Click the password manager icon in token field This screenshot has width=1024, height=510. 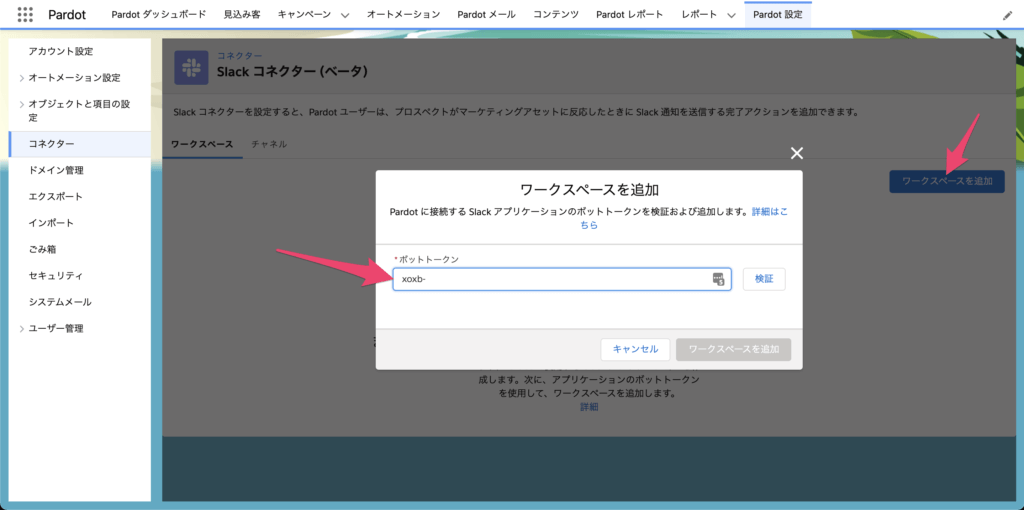[x=718, y=279]
